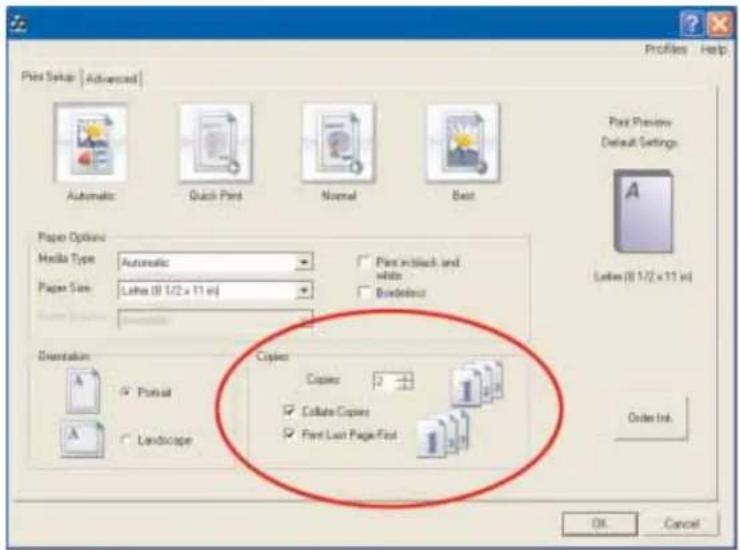Open the Profiles menu
This screenshot has height=550, width=740.
pos(665,49)
